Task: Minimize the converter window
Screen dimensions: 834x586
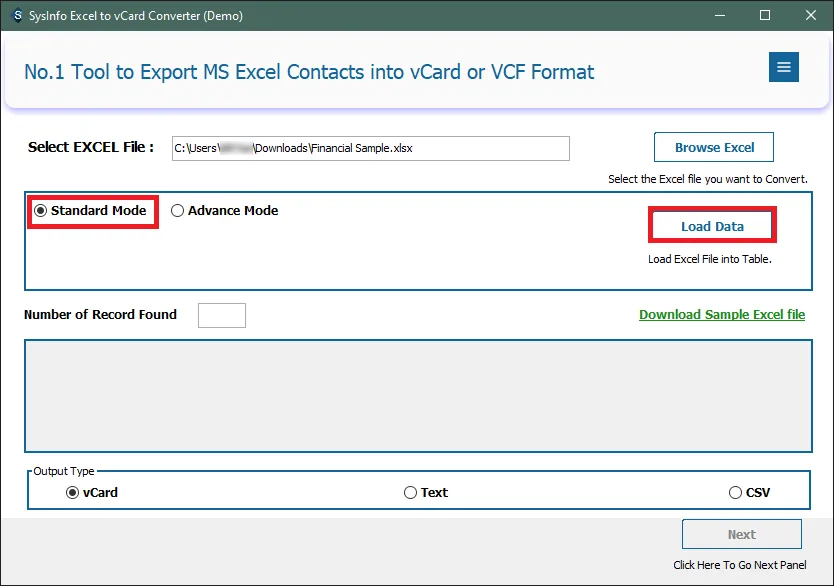Action: (x=718, y=16)
